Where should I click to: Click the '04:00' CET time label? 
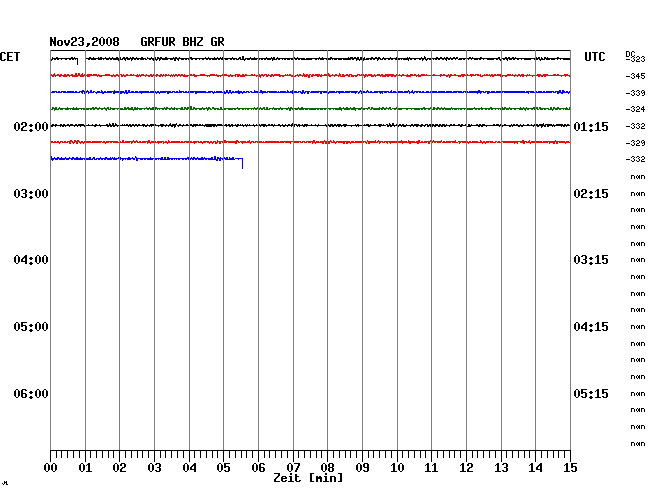31,260
